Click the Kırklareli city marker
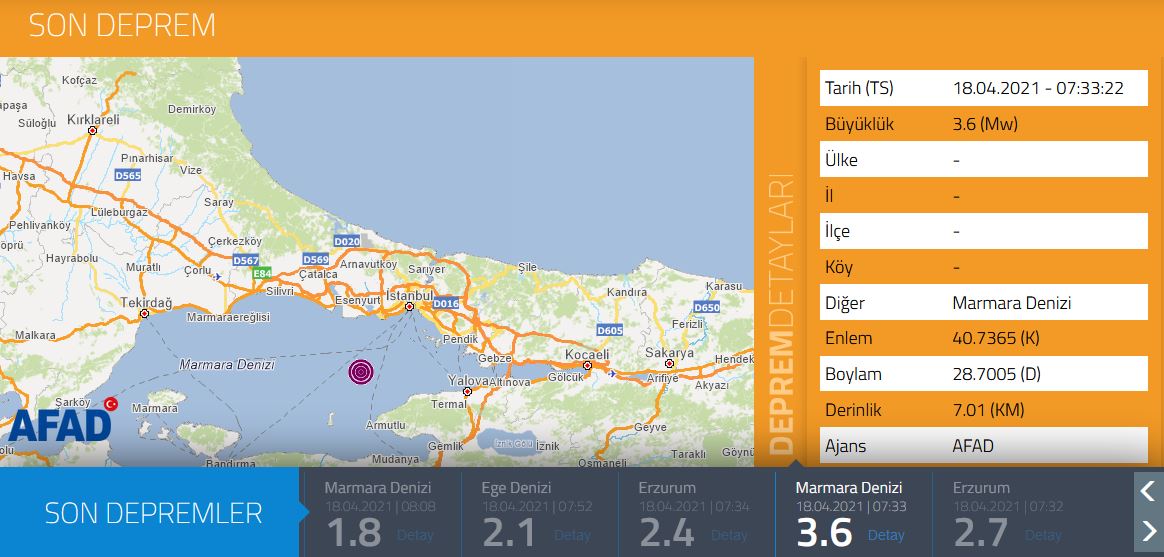The height and width of the screenshot is (557, 1164). [x=92, y=130]
